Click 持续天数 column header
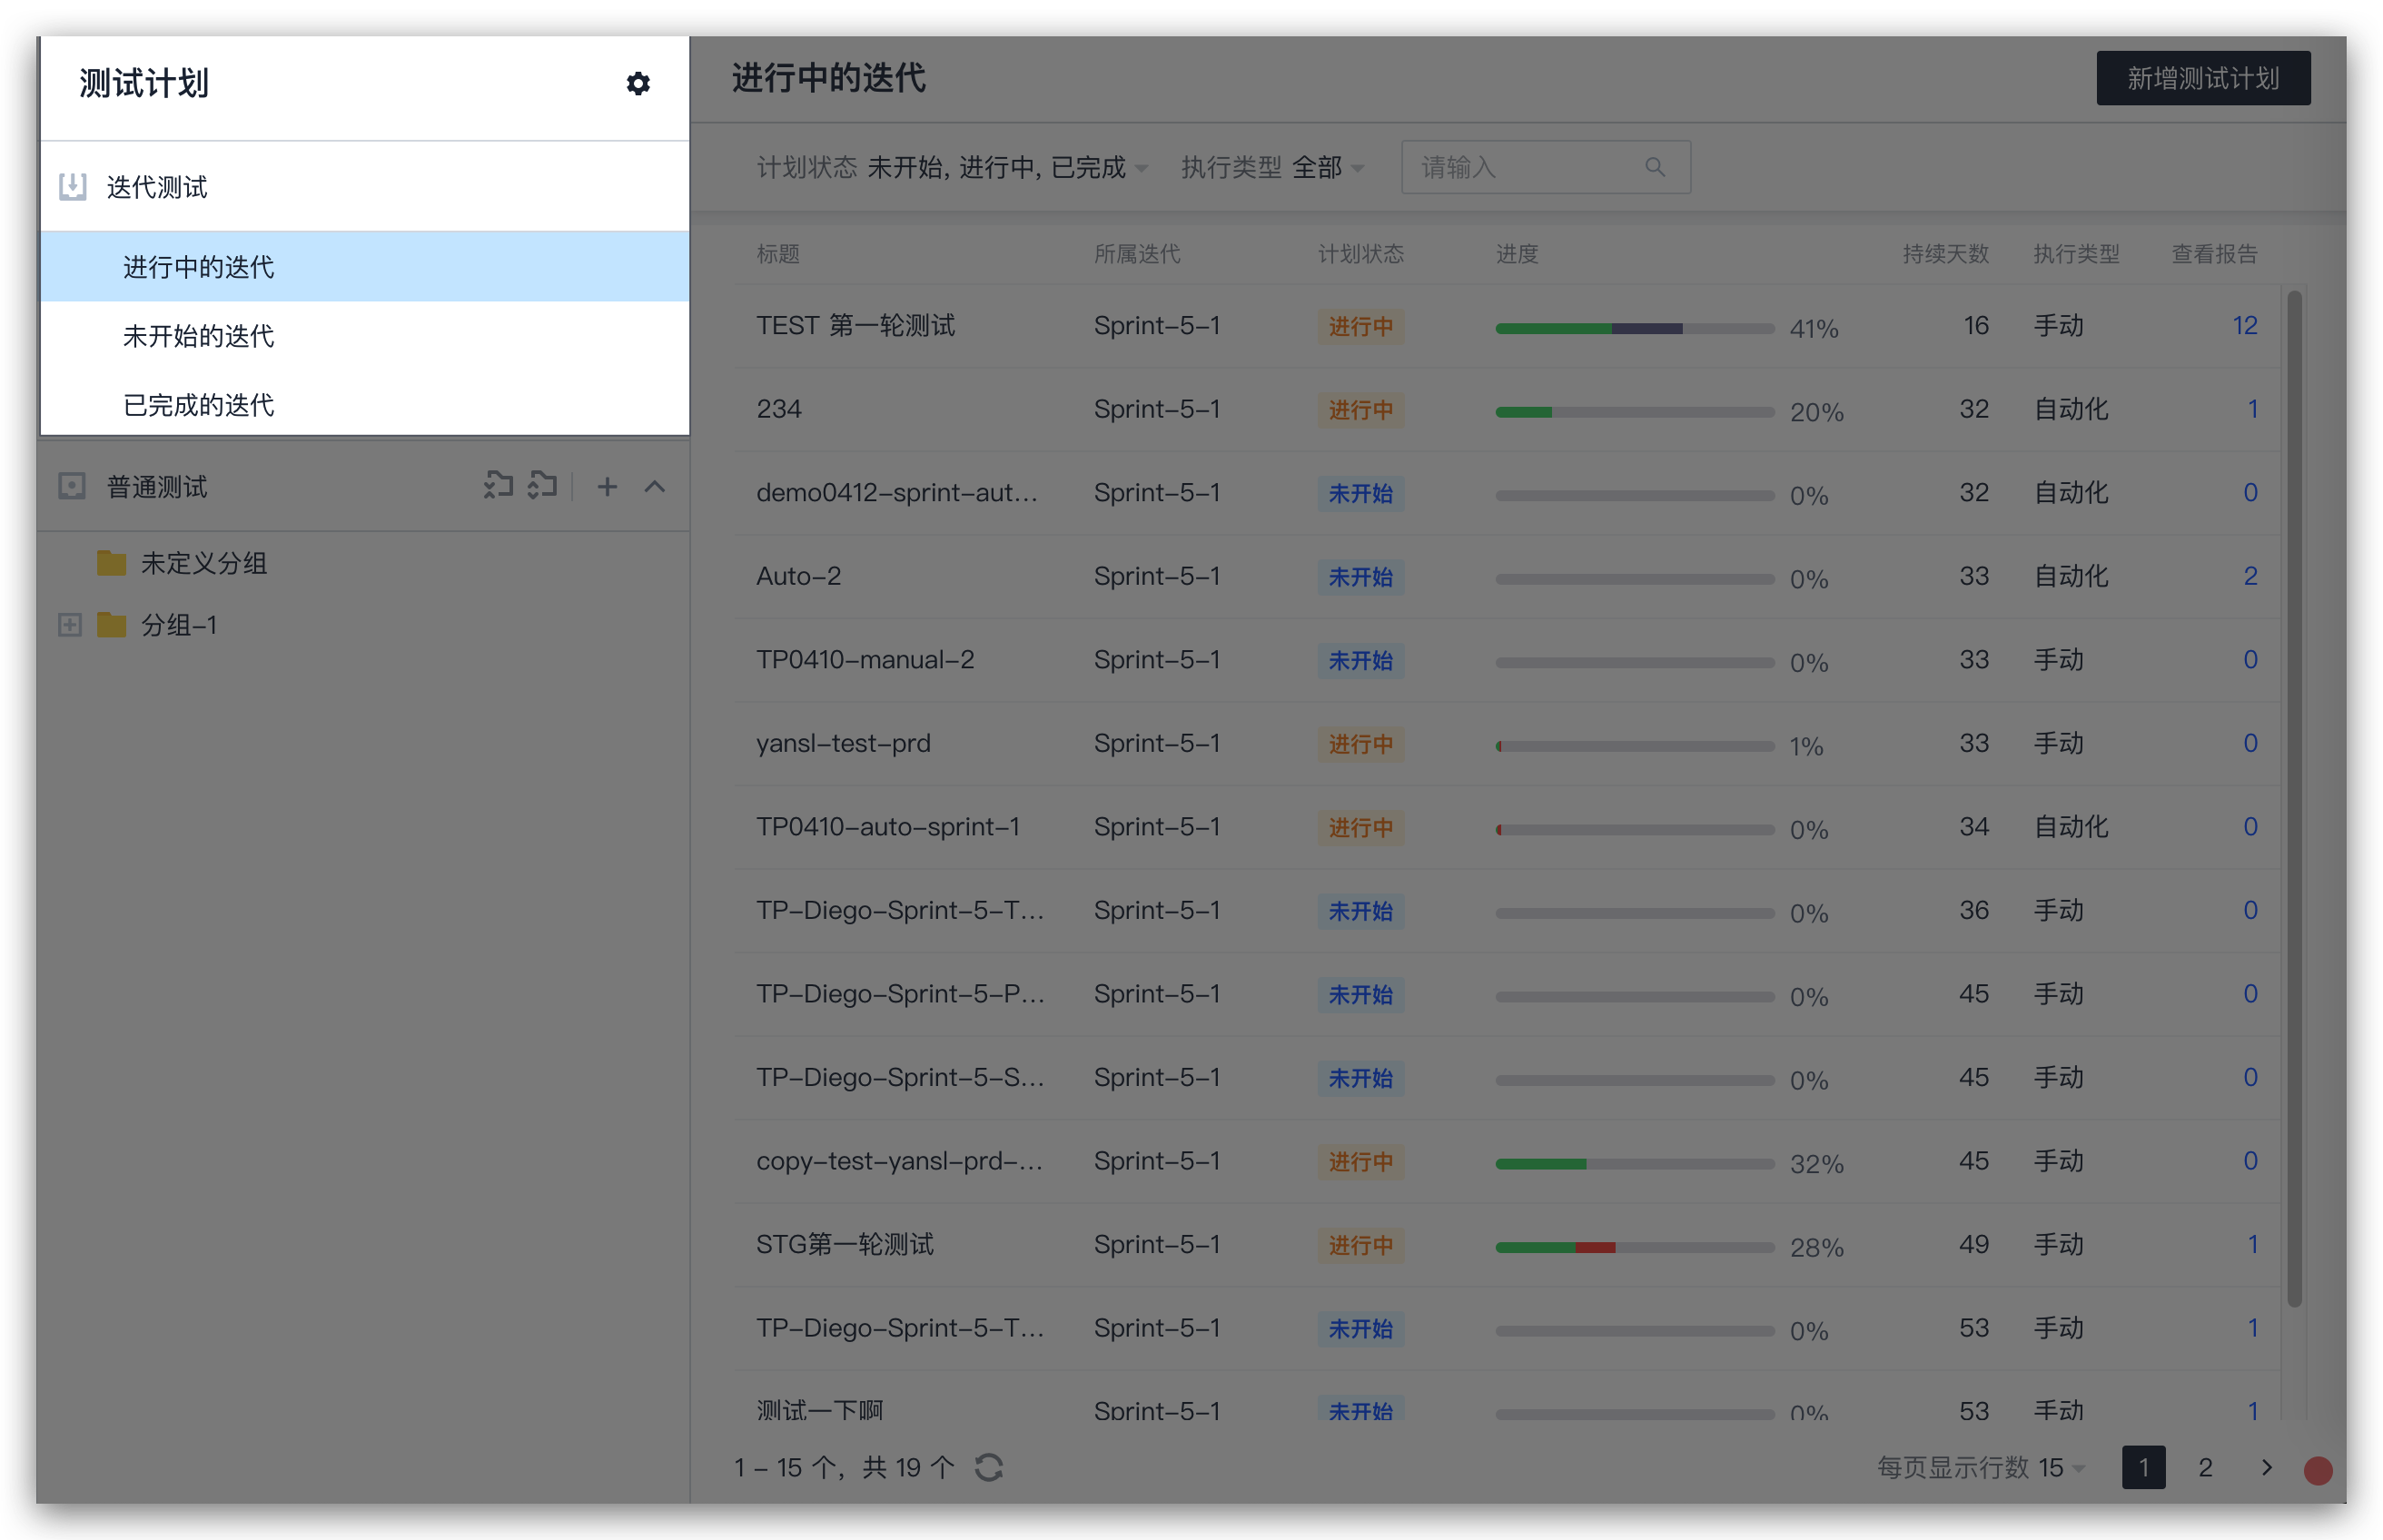The height and width of the screenshot is (1540, 2383). point(1945,254)
